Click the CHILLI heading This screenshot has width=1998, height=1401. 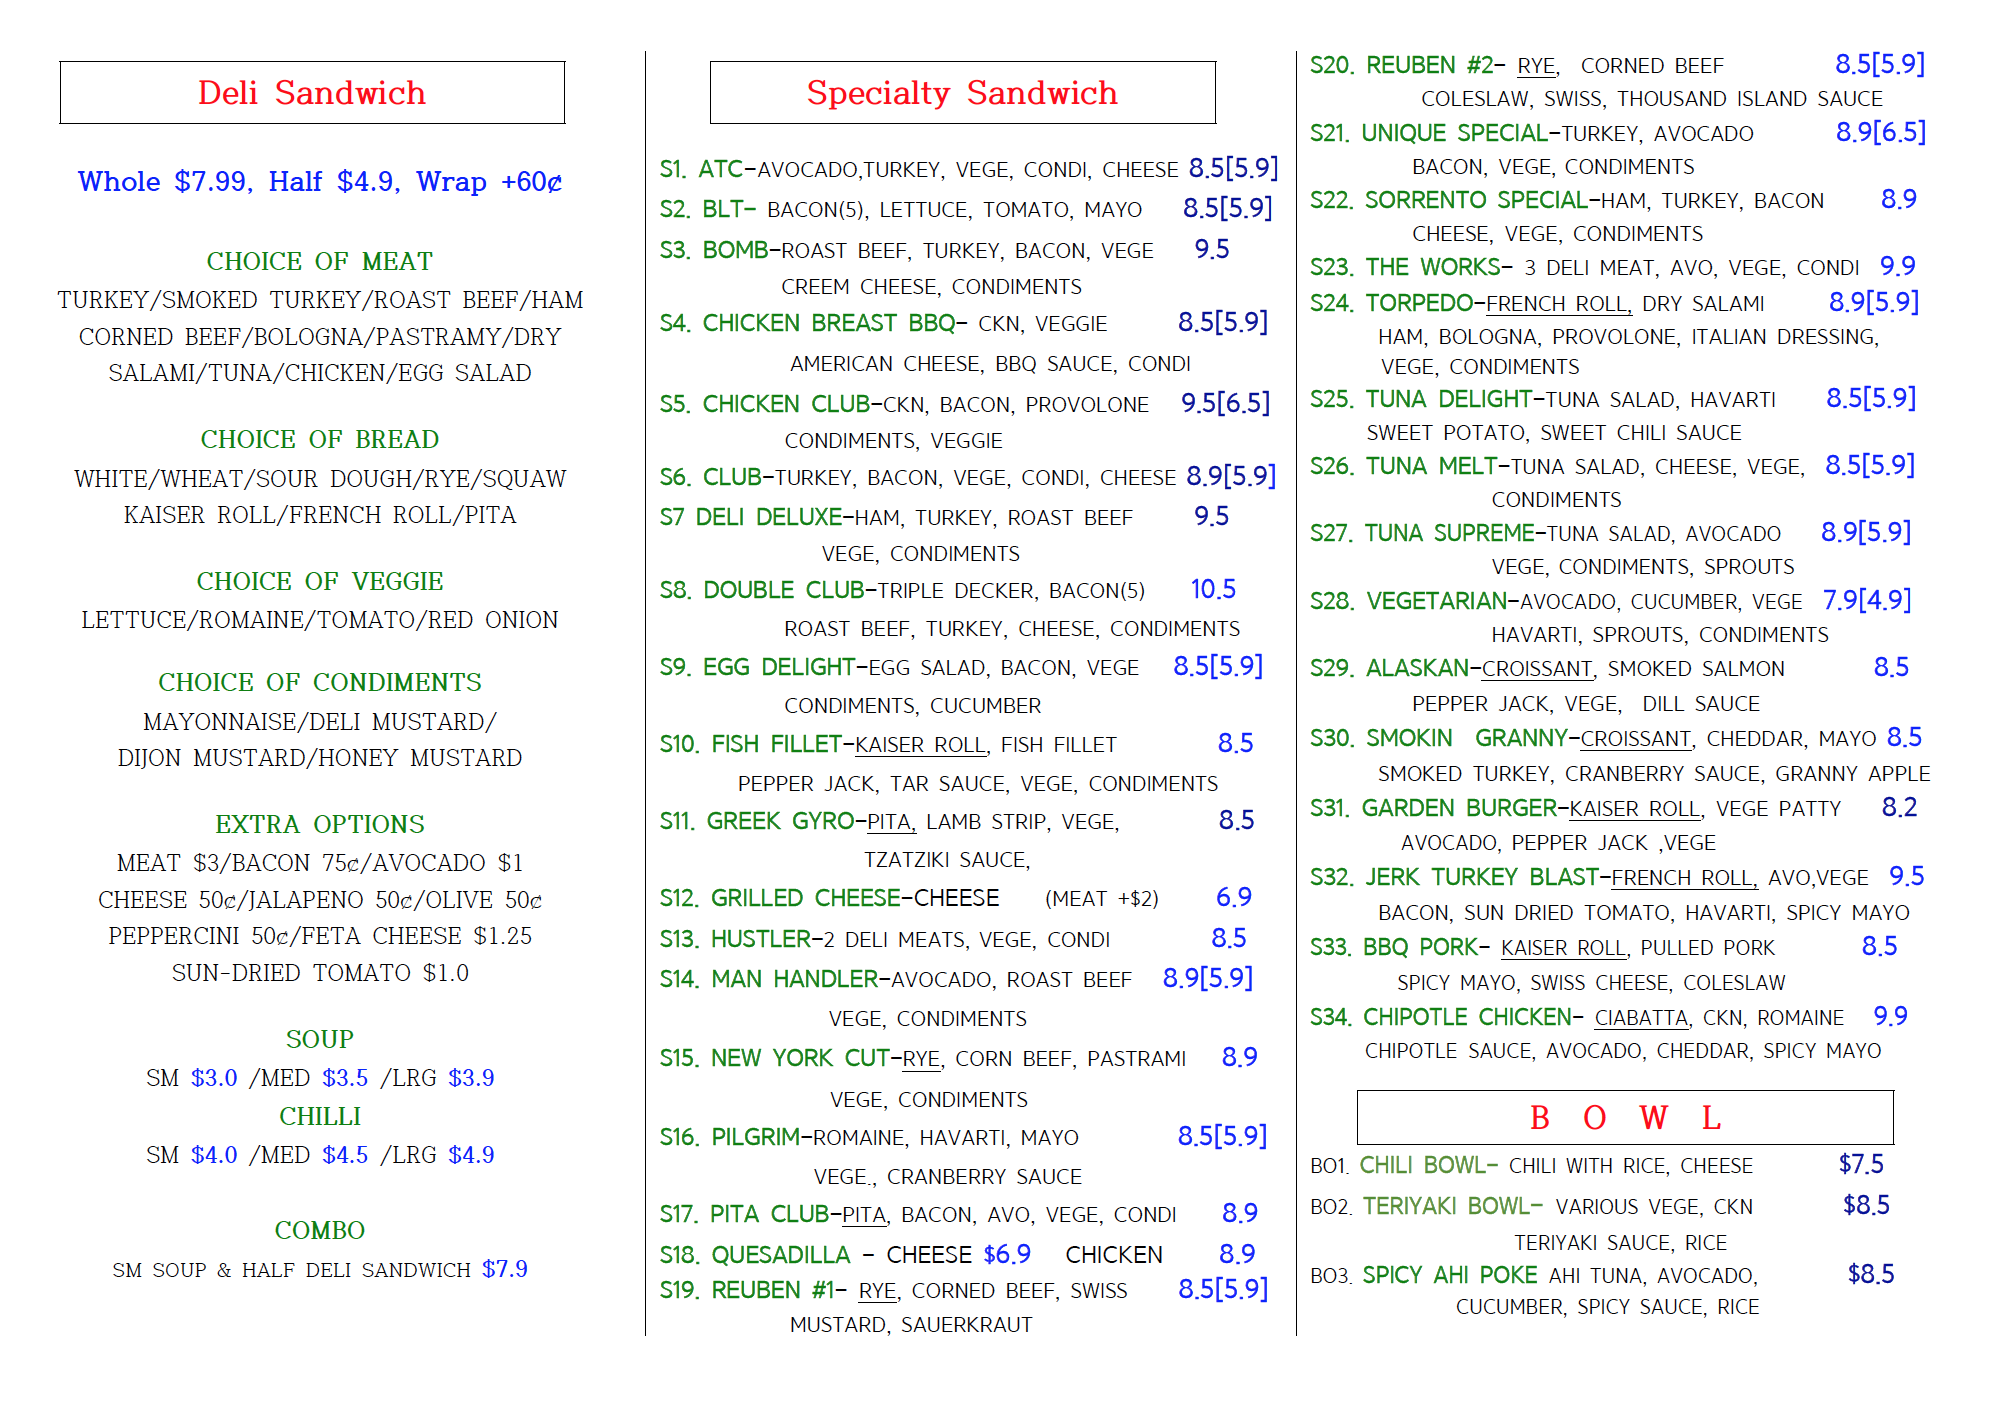click(x=319, y=1116)
